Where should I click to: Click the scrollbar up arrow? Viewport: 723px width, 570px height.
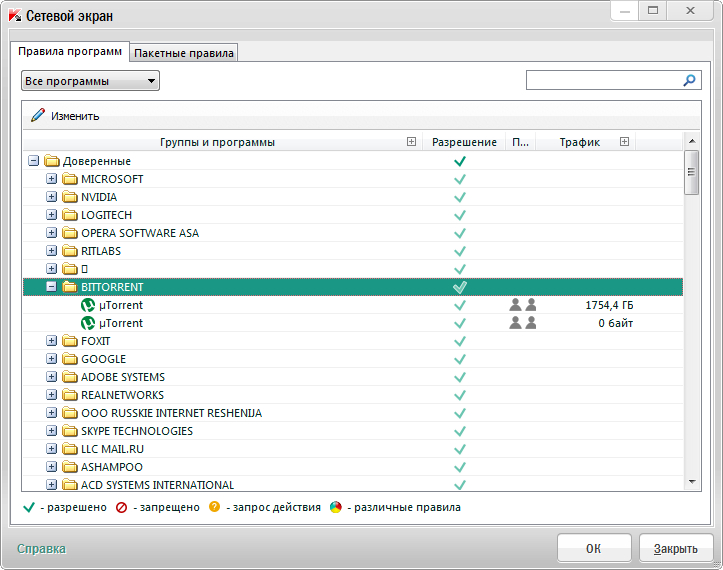point(692,141)
